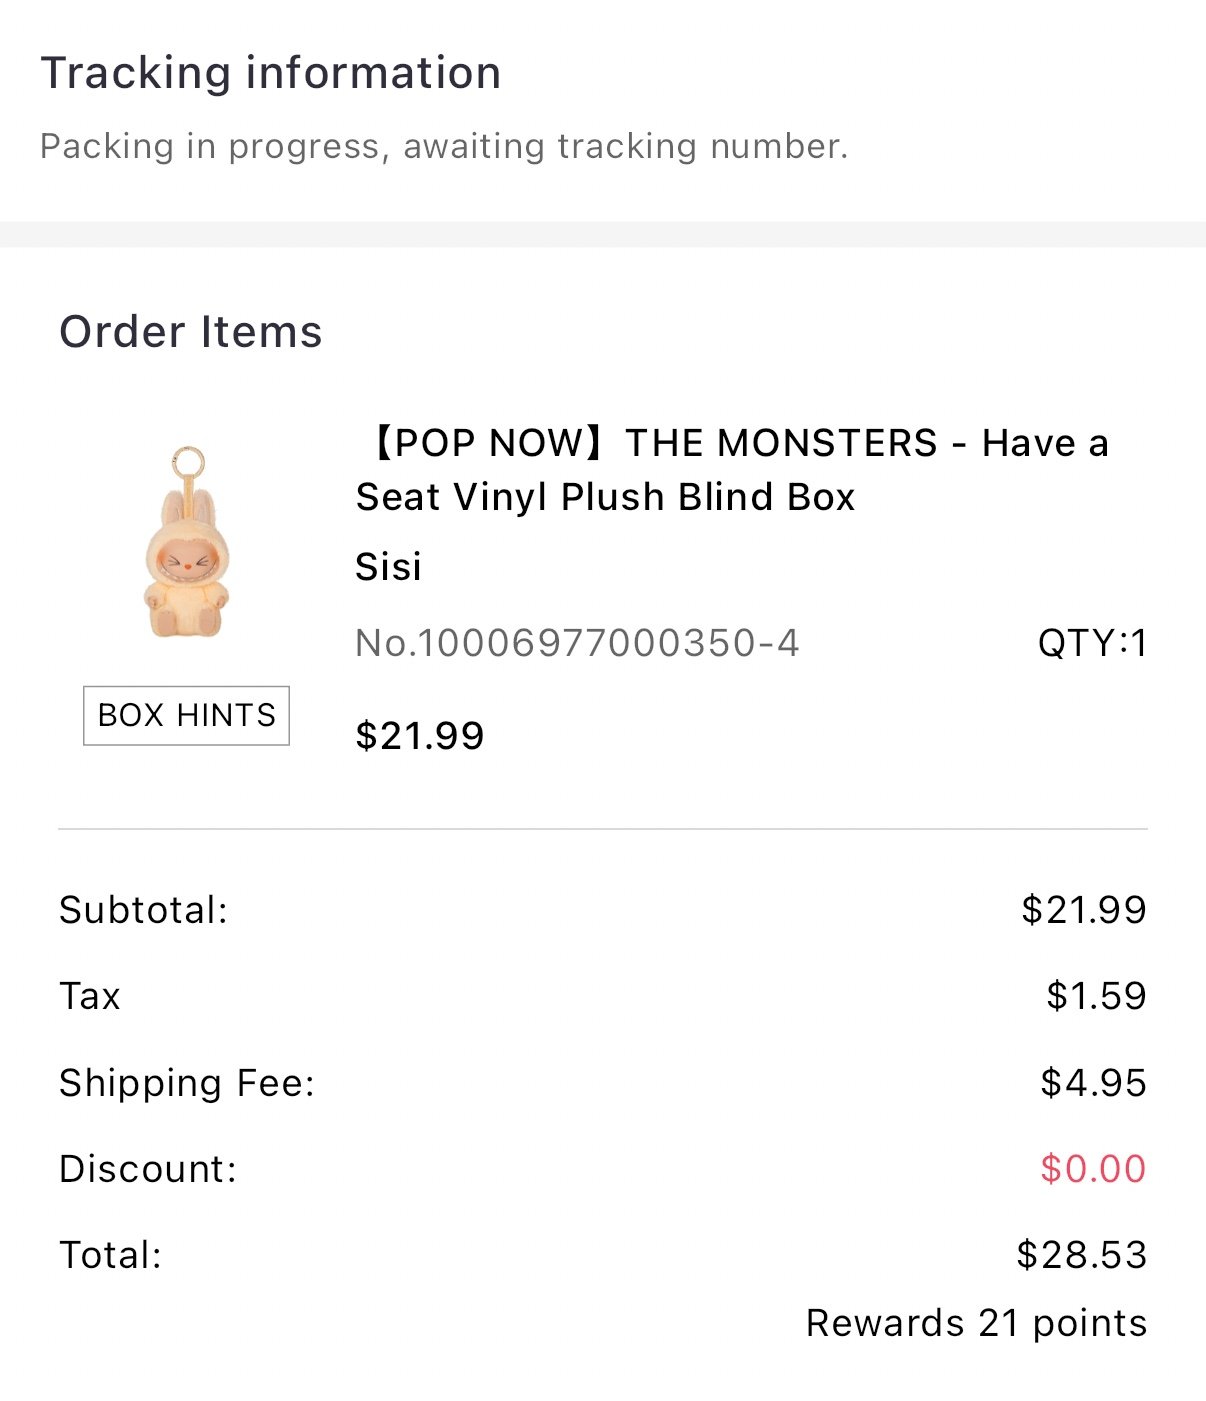Screen dimensions: 1206x1401
Task: Click the Total label
Action: coord(110,1255)
